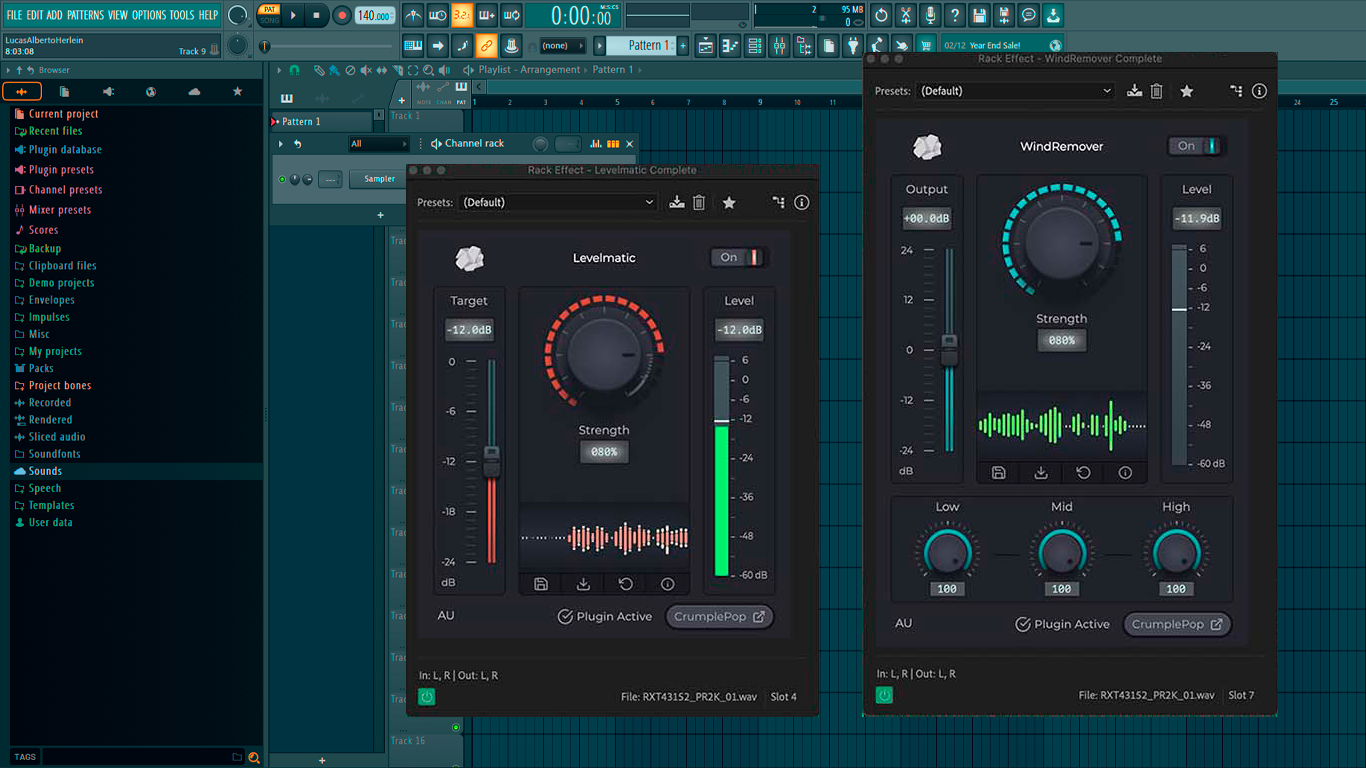
Task: Open the PATTERNS menu
Action: pos(85,15)
